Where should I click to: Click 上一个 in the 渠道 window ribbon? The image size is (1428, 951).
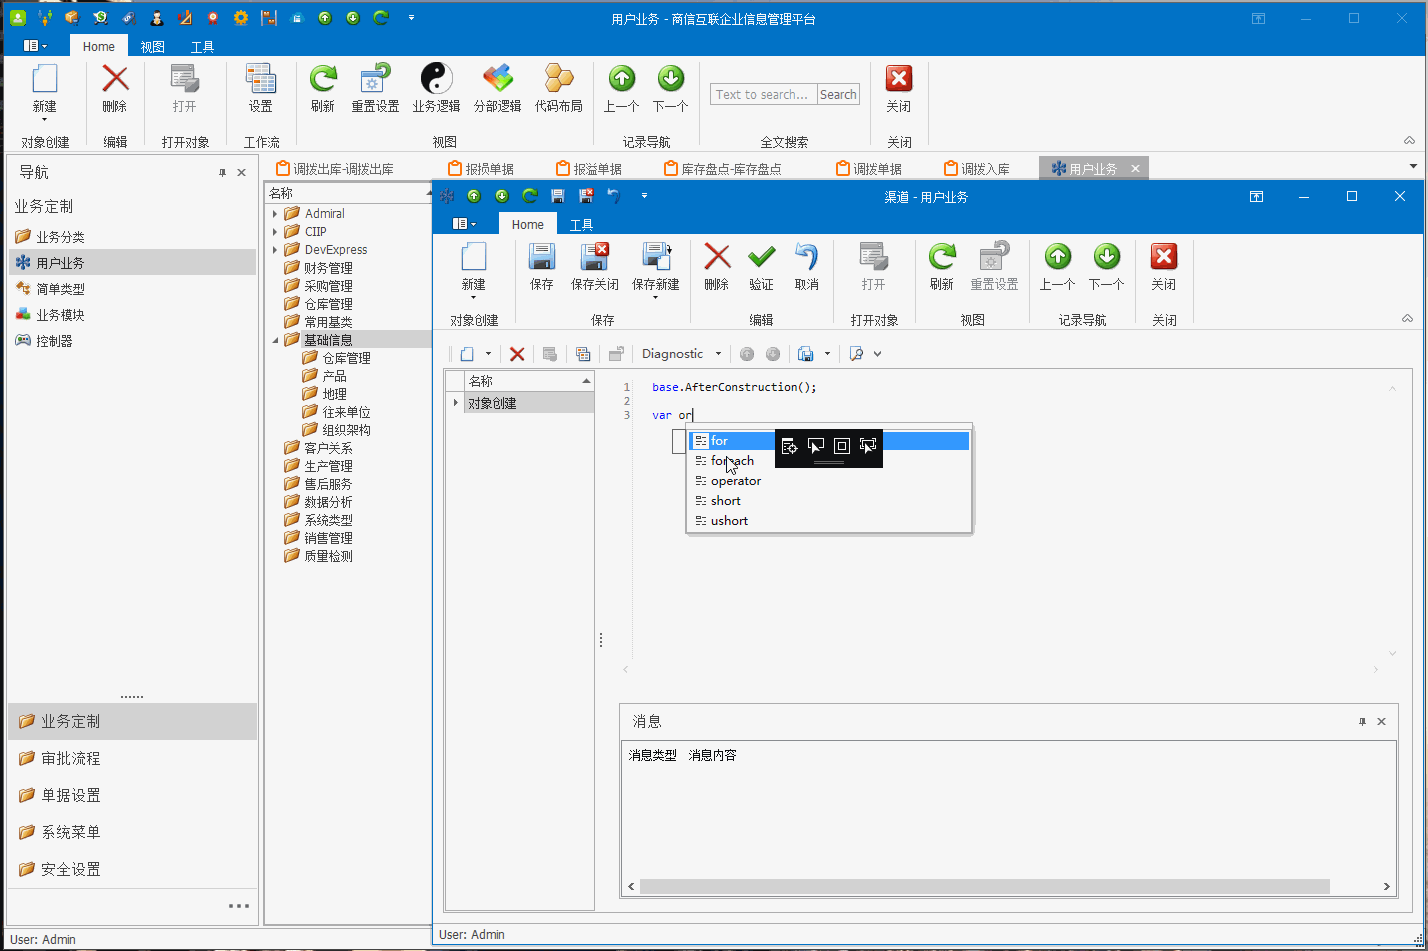click(1057, 266)
